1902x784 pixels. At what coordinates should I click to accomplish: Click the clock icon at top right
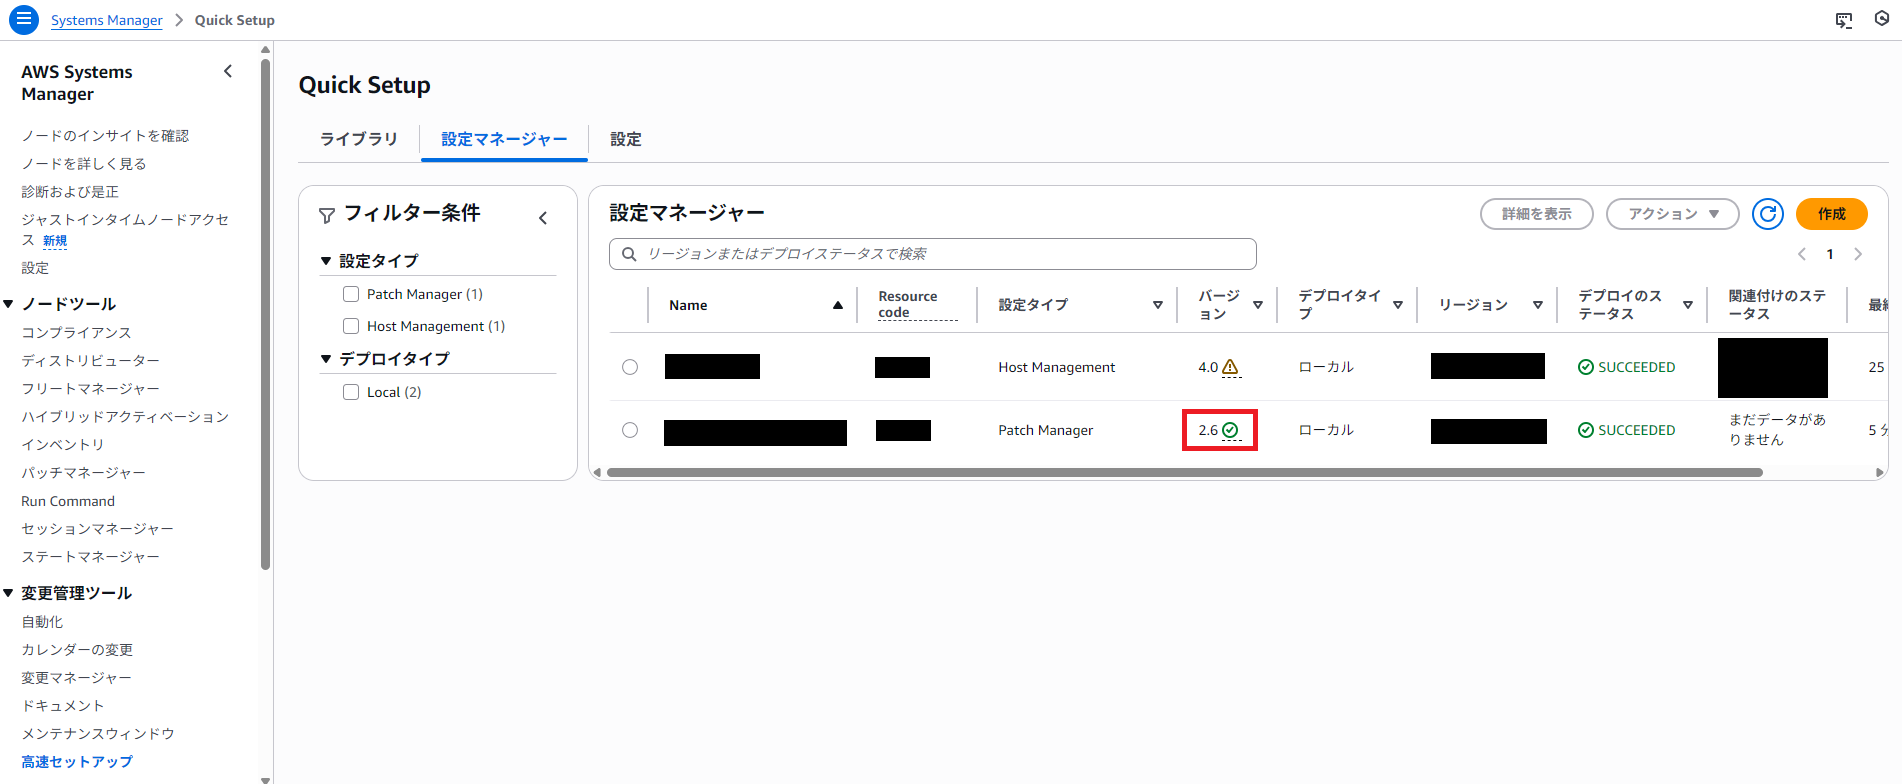tap(1882, 19)
